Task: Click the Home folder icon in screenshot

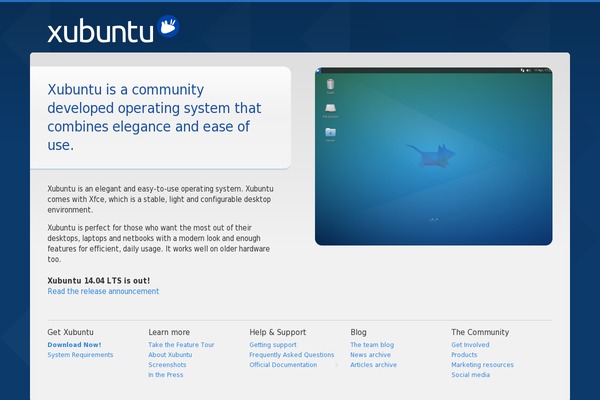Action: pyautogui.click(x=330, y=134)
